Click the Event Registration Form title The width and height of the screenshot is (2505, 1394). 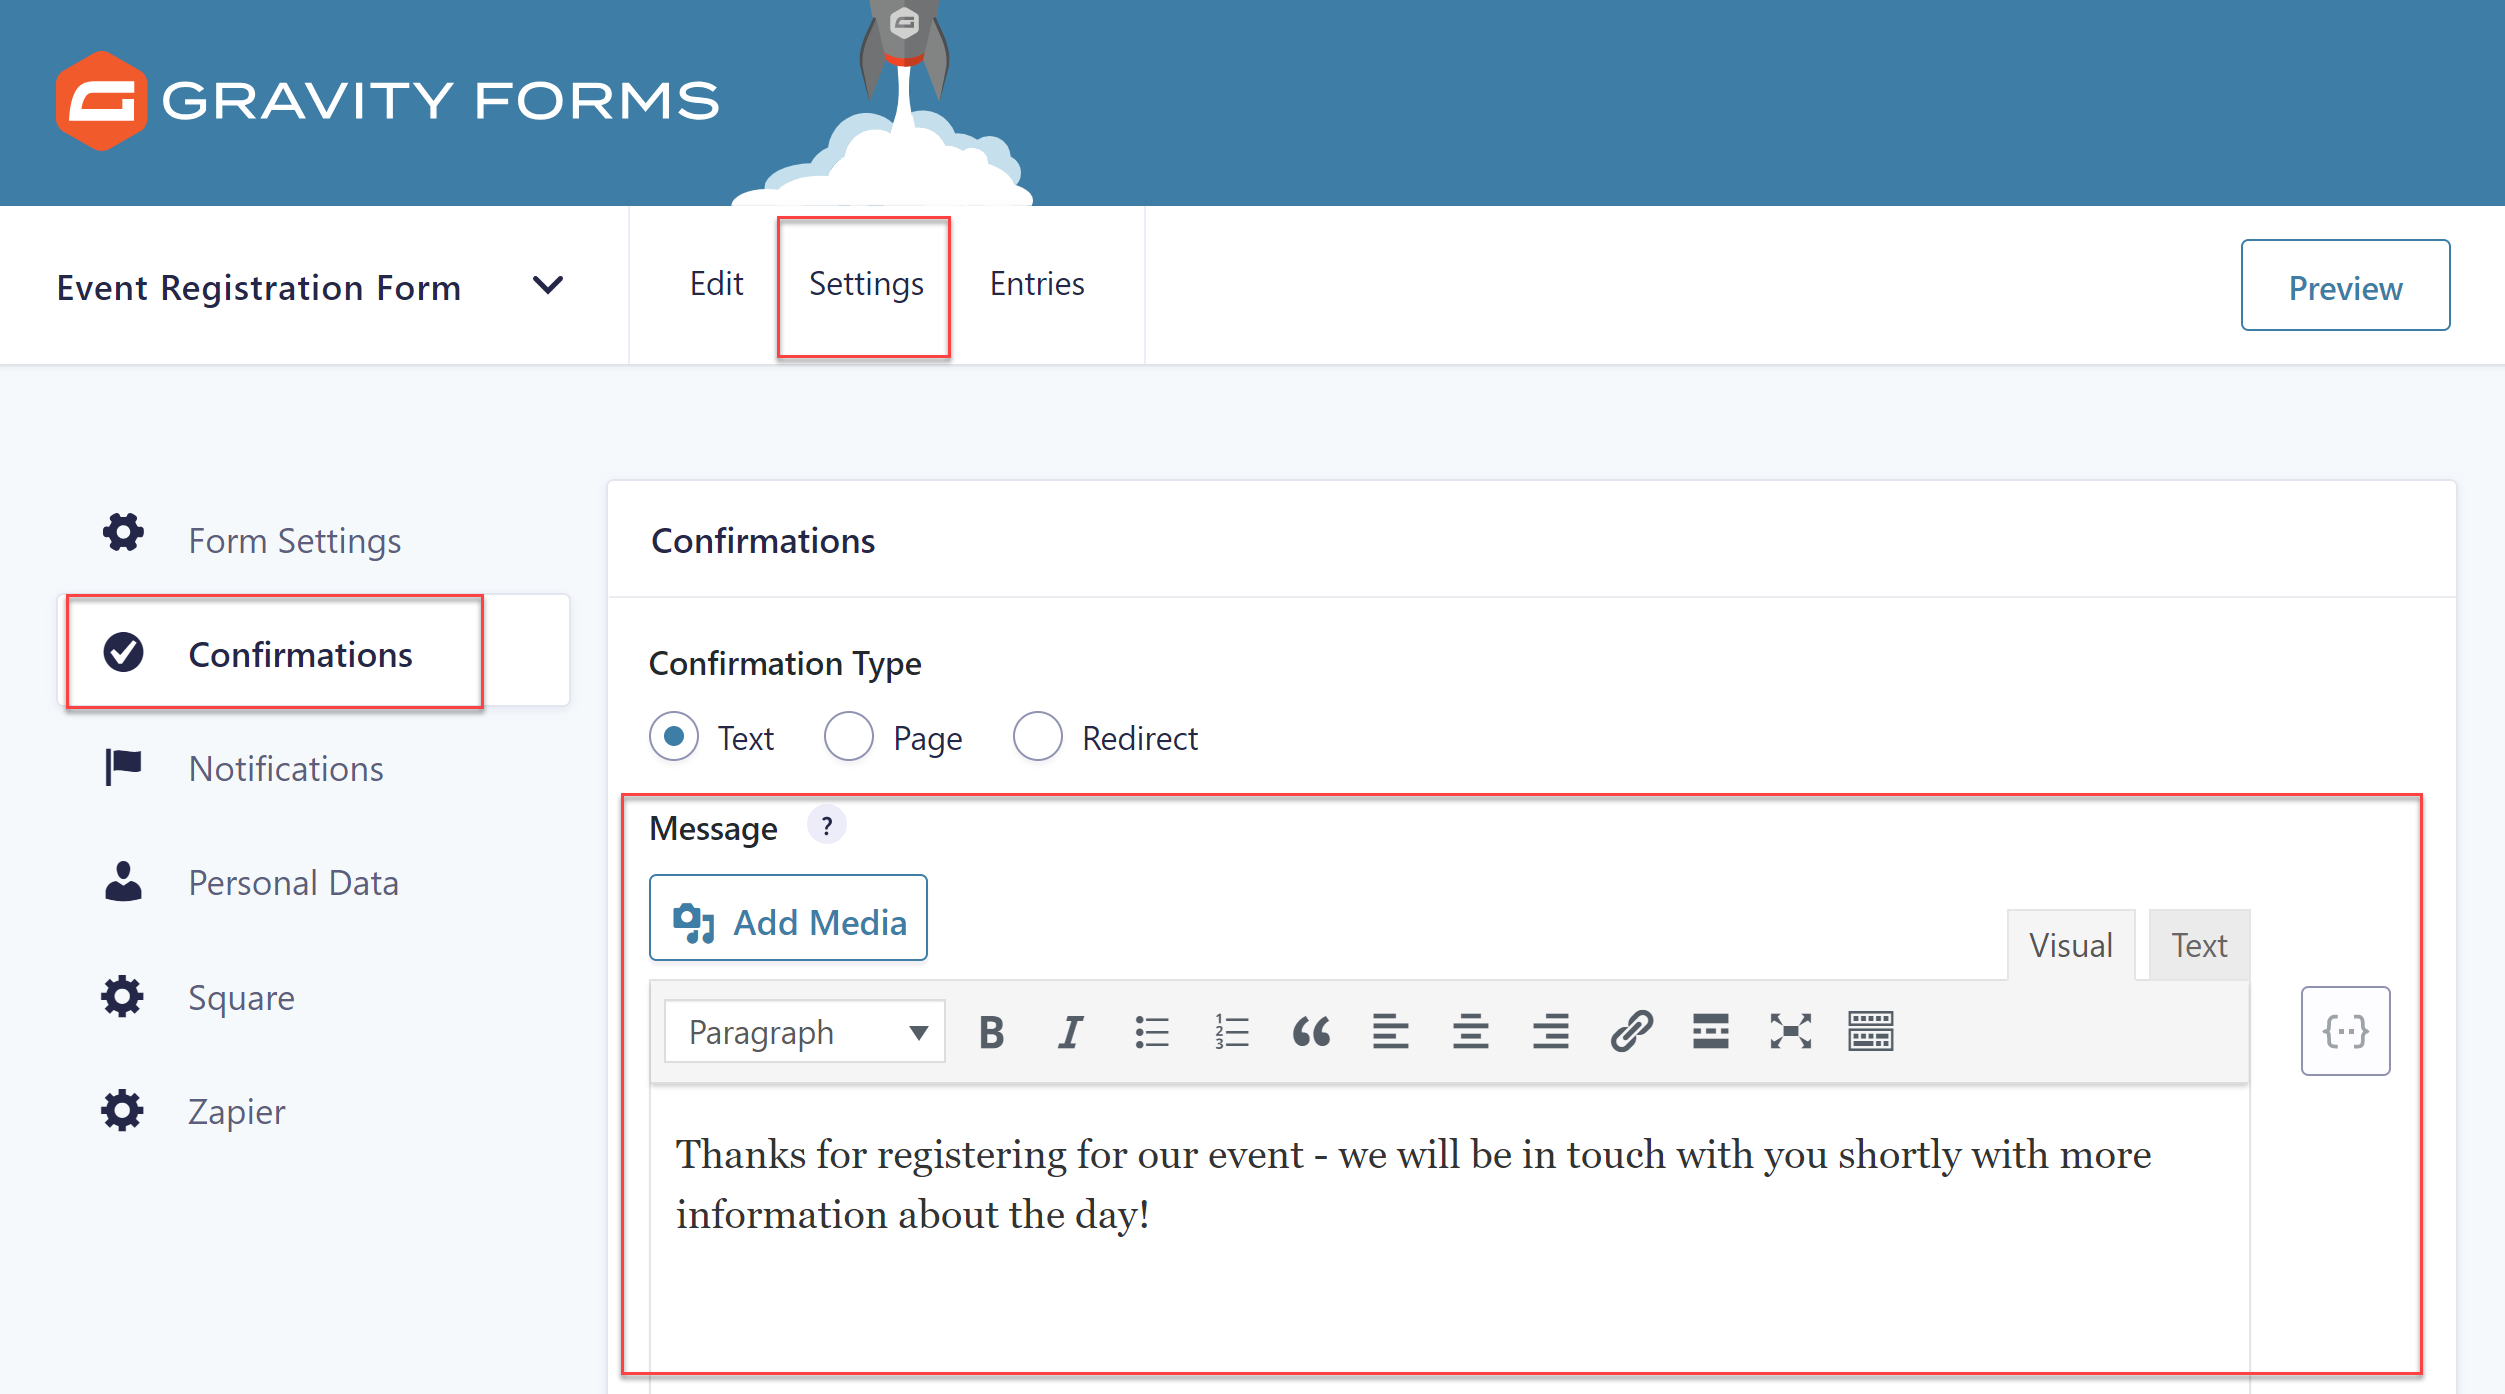coord(259,288)
